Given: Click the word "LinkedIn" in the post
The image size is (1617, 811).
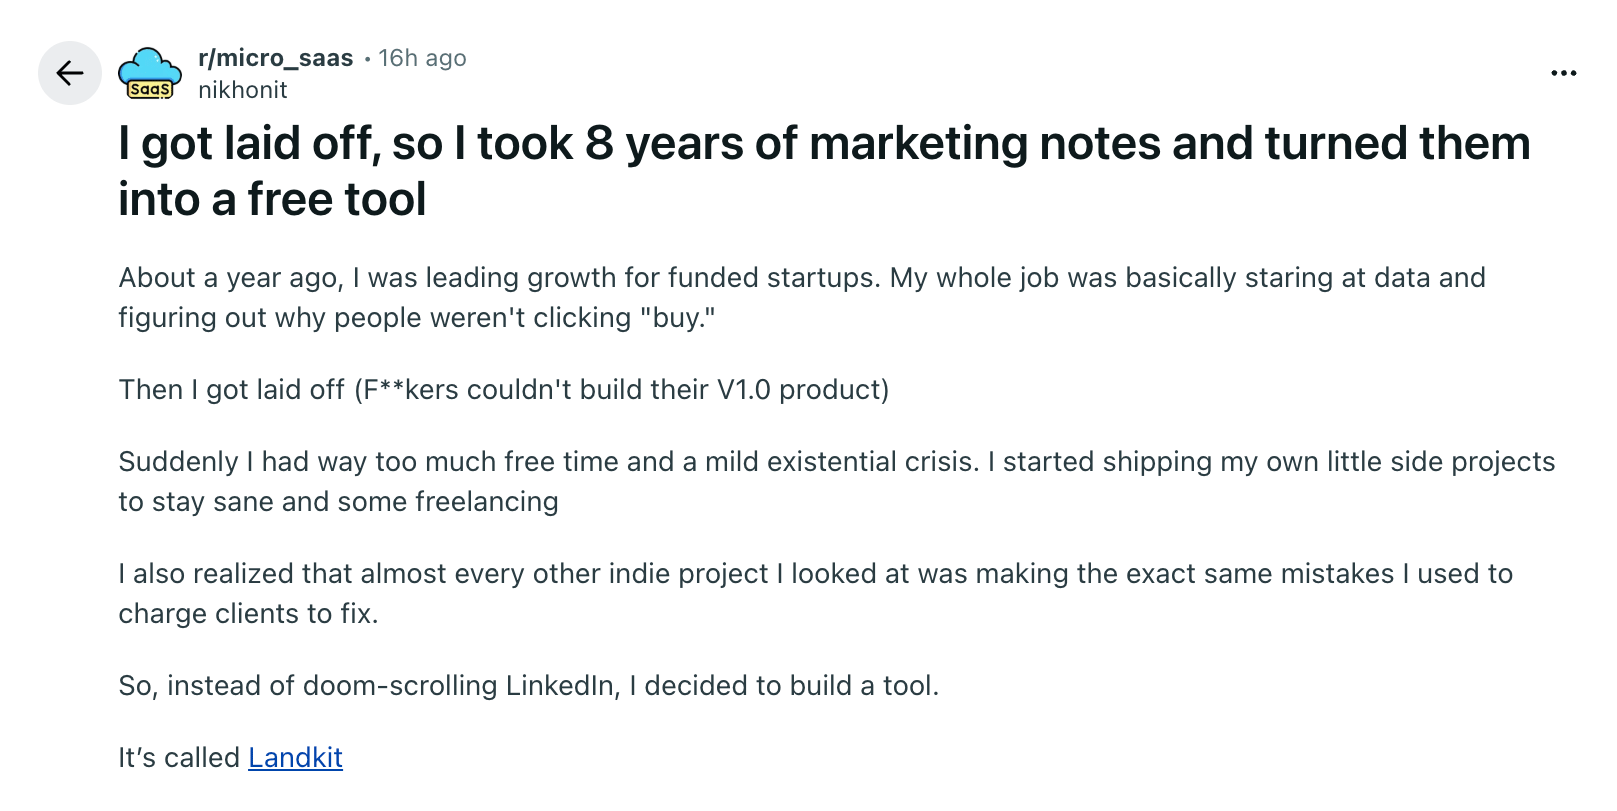Looking at the screenshot, I should (x=562, y=686).
